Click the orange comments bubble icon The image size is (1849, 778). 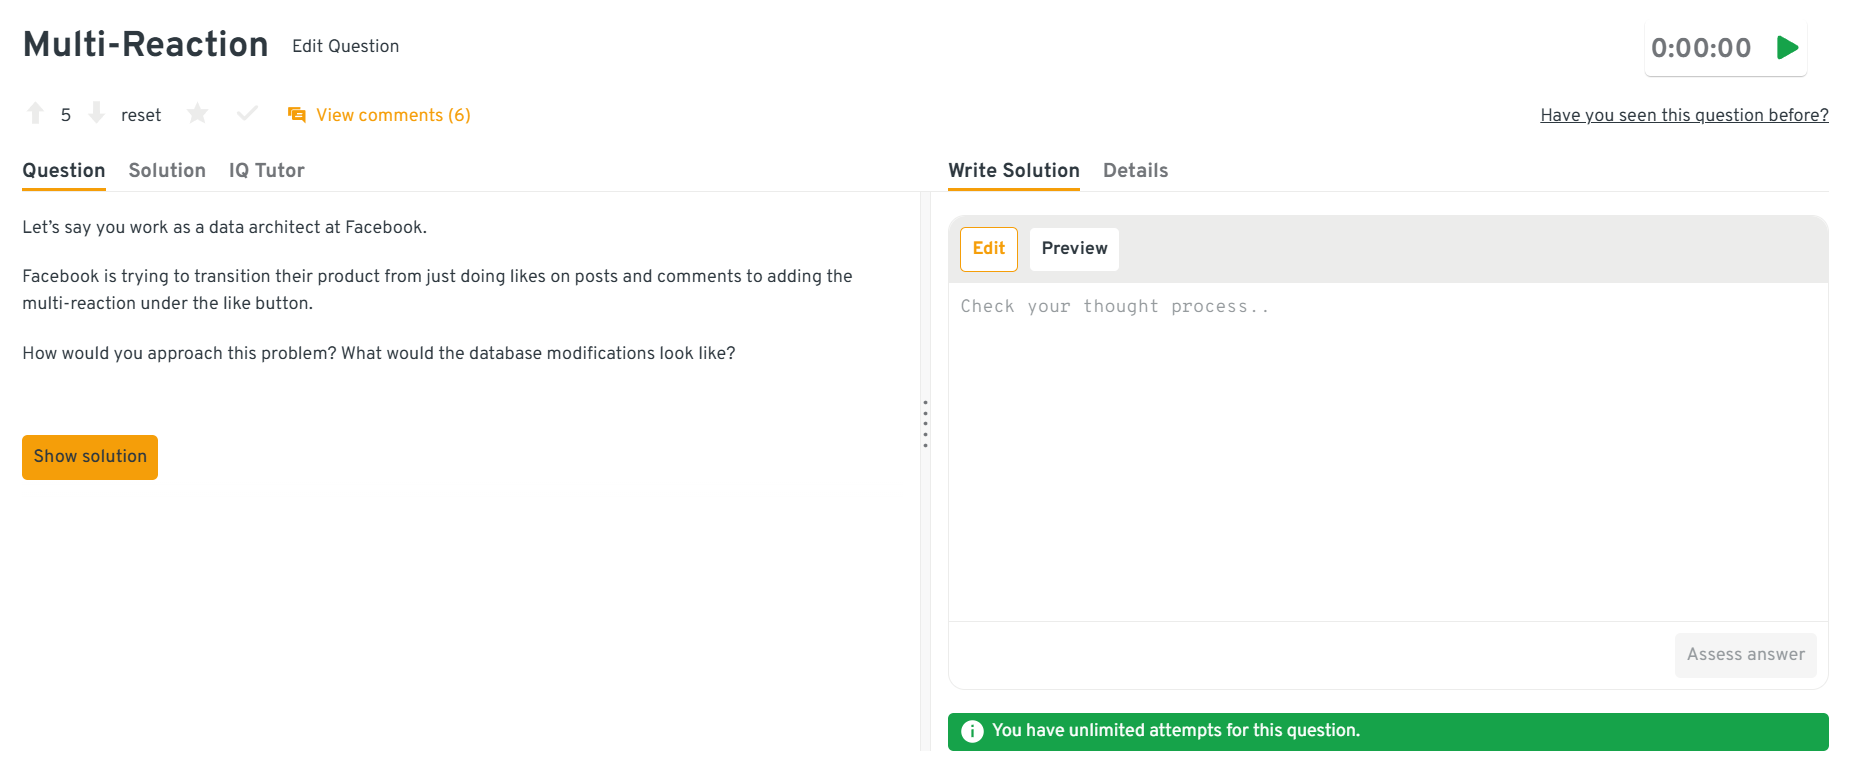coord(297,115)
